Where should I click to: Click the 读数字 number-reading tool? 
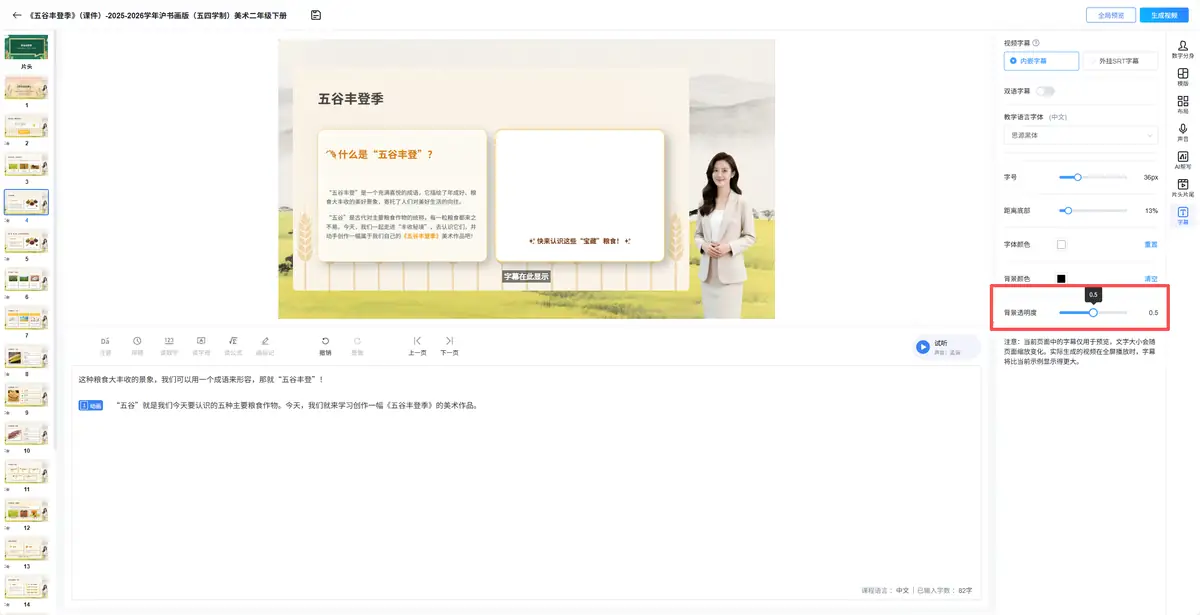pyautogui.click(x=169, y=346)
